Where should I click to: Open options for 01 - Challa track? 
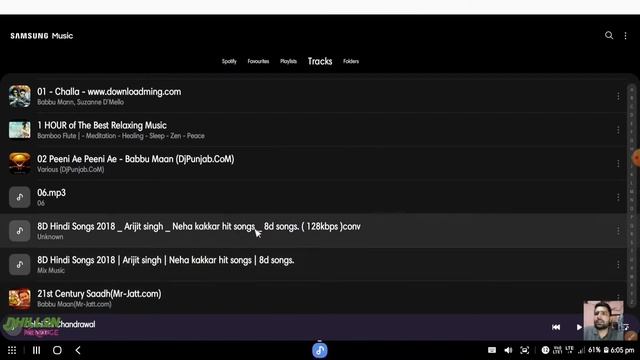coord(618,96)
